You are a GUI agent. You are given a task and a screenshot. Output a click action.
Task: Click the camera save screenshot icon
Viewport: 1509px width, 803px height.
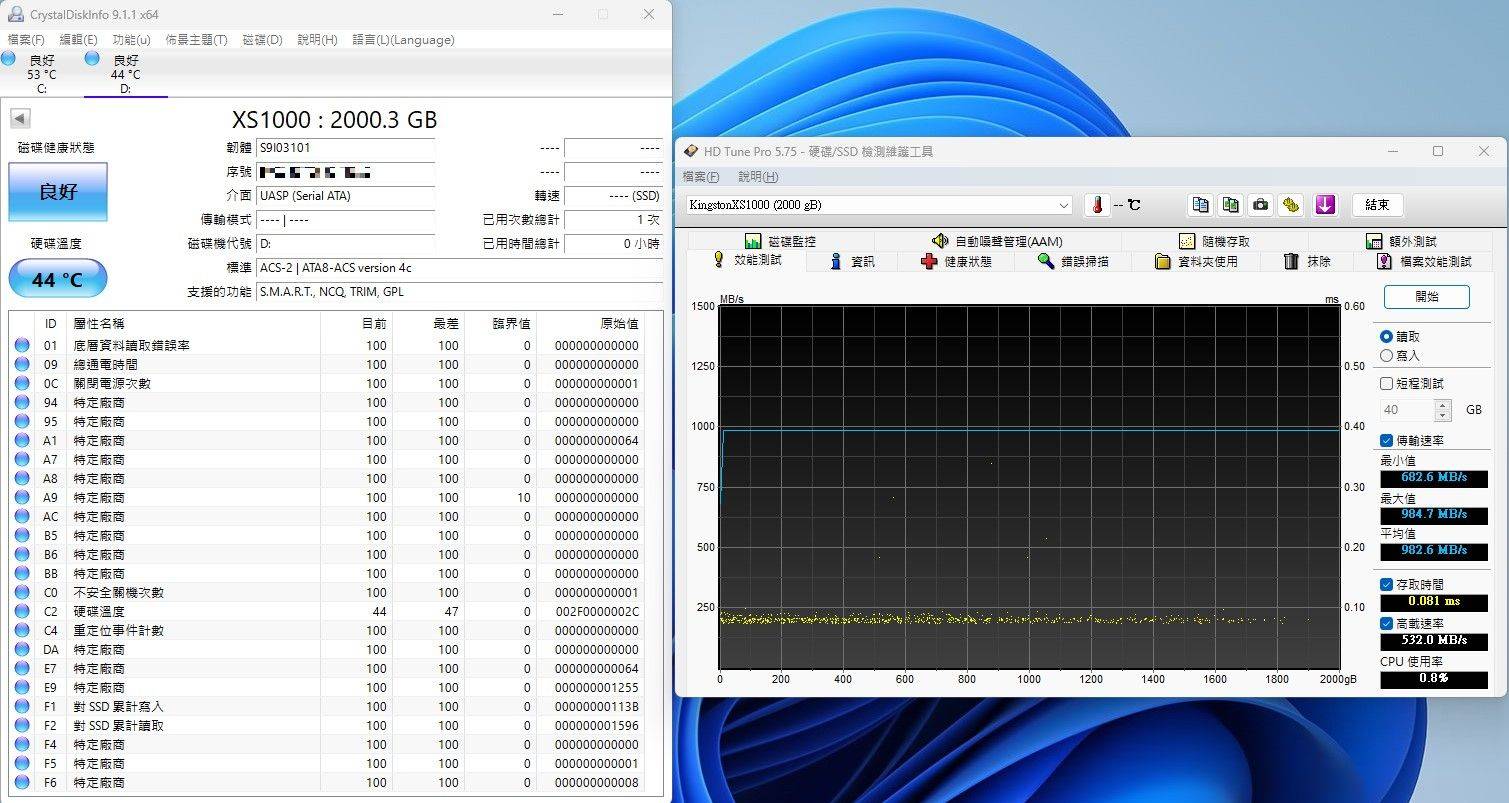point(1261,205)
